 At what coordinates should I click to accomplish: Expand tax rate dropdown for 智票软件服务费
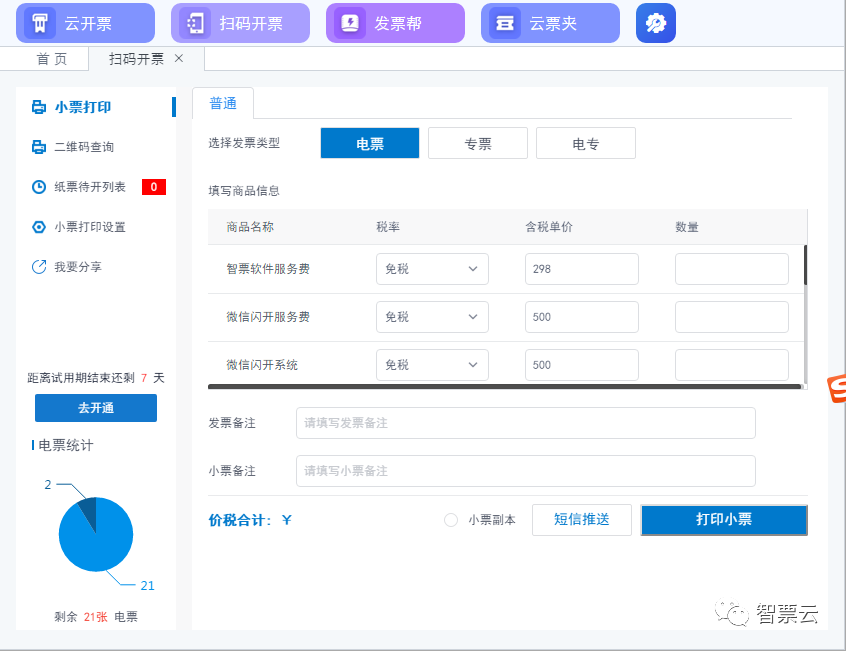432,269
